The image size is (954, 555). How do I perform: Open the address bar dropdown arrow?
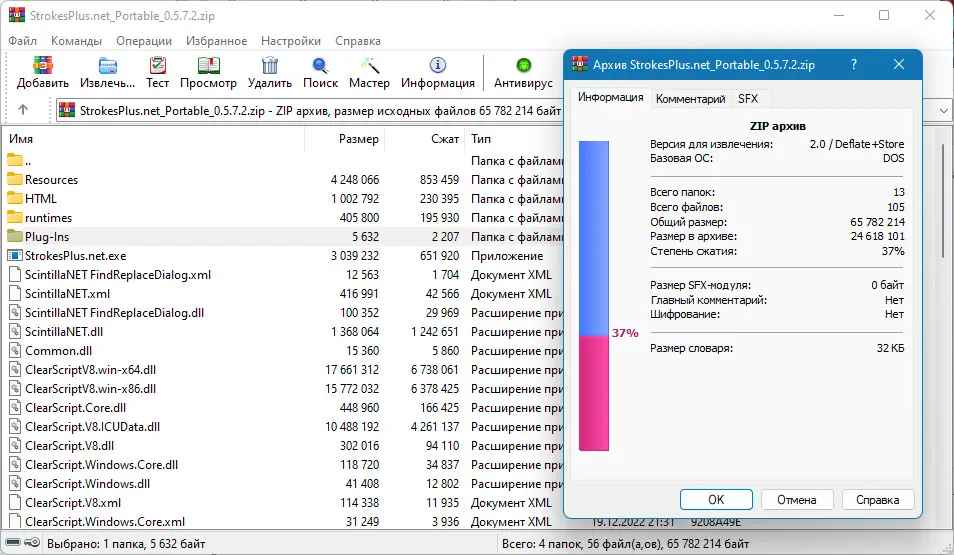coord(944,111)
